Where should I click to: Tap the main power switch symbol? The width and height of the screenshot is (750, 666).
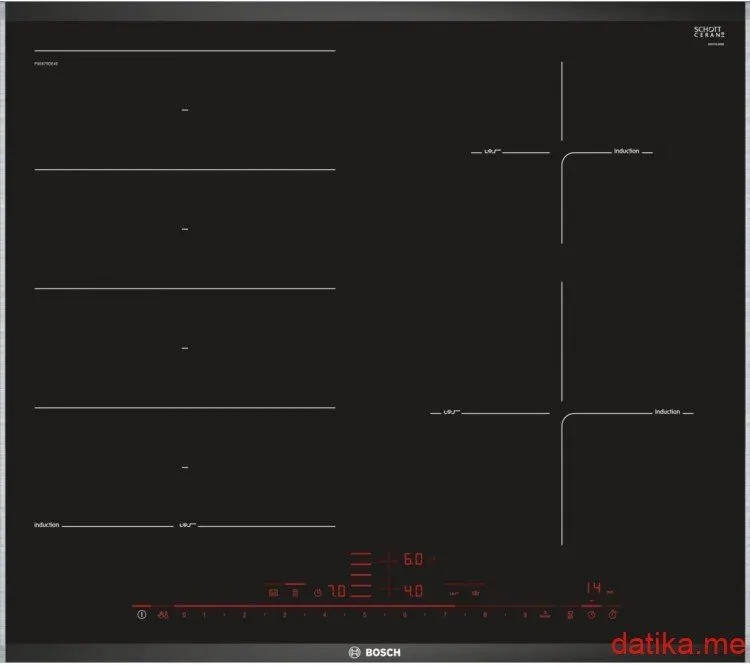[142, 614]
